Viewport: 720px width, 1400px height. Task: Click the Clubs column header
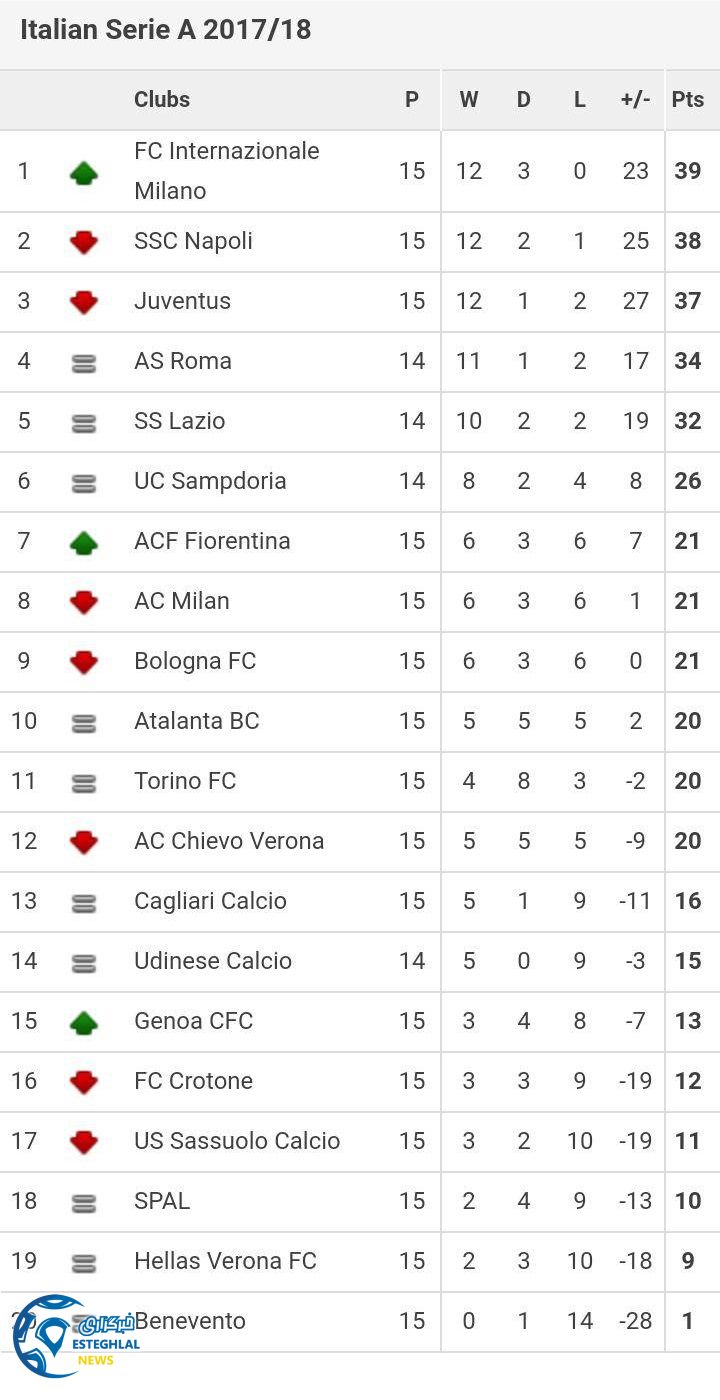(x=162, y=99)
